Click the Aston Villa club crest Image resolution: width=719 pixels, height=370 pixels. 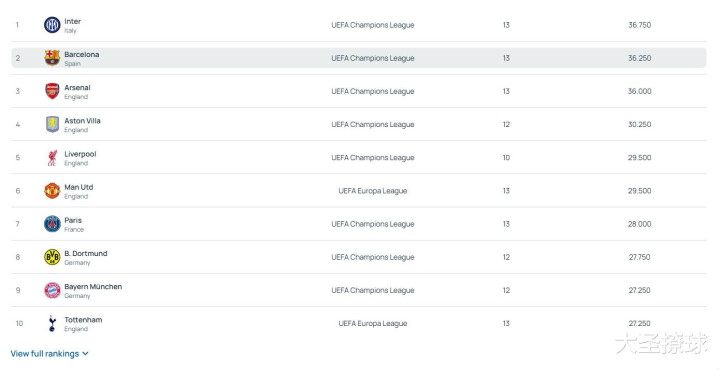coord(52,124)
